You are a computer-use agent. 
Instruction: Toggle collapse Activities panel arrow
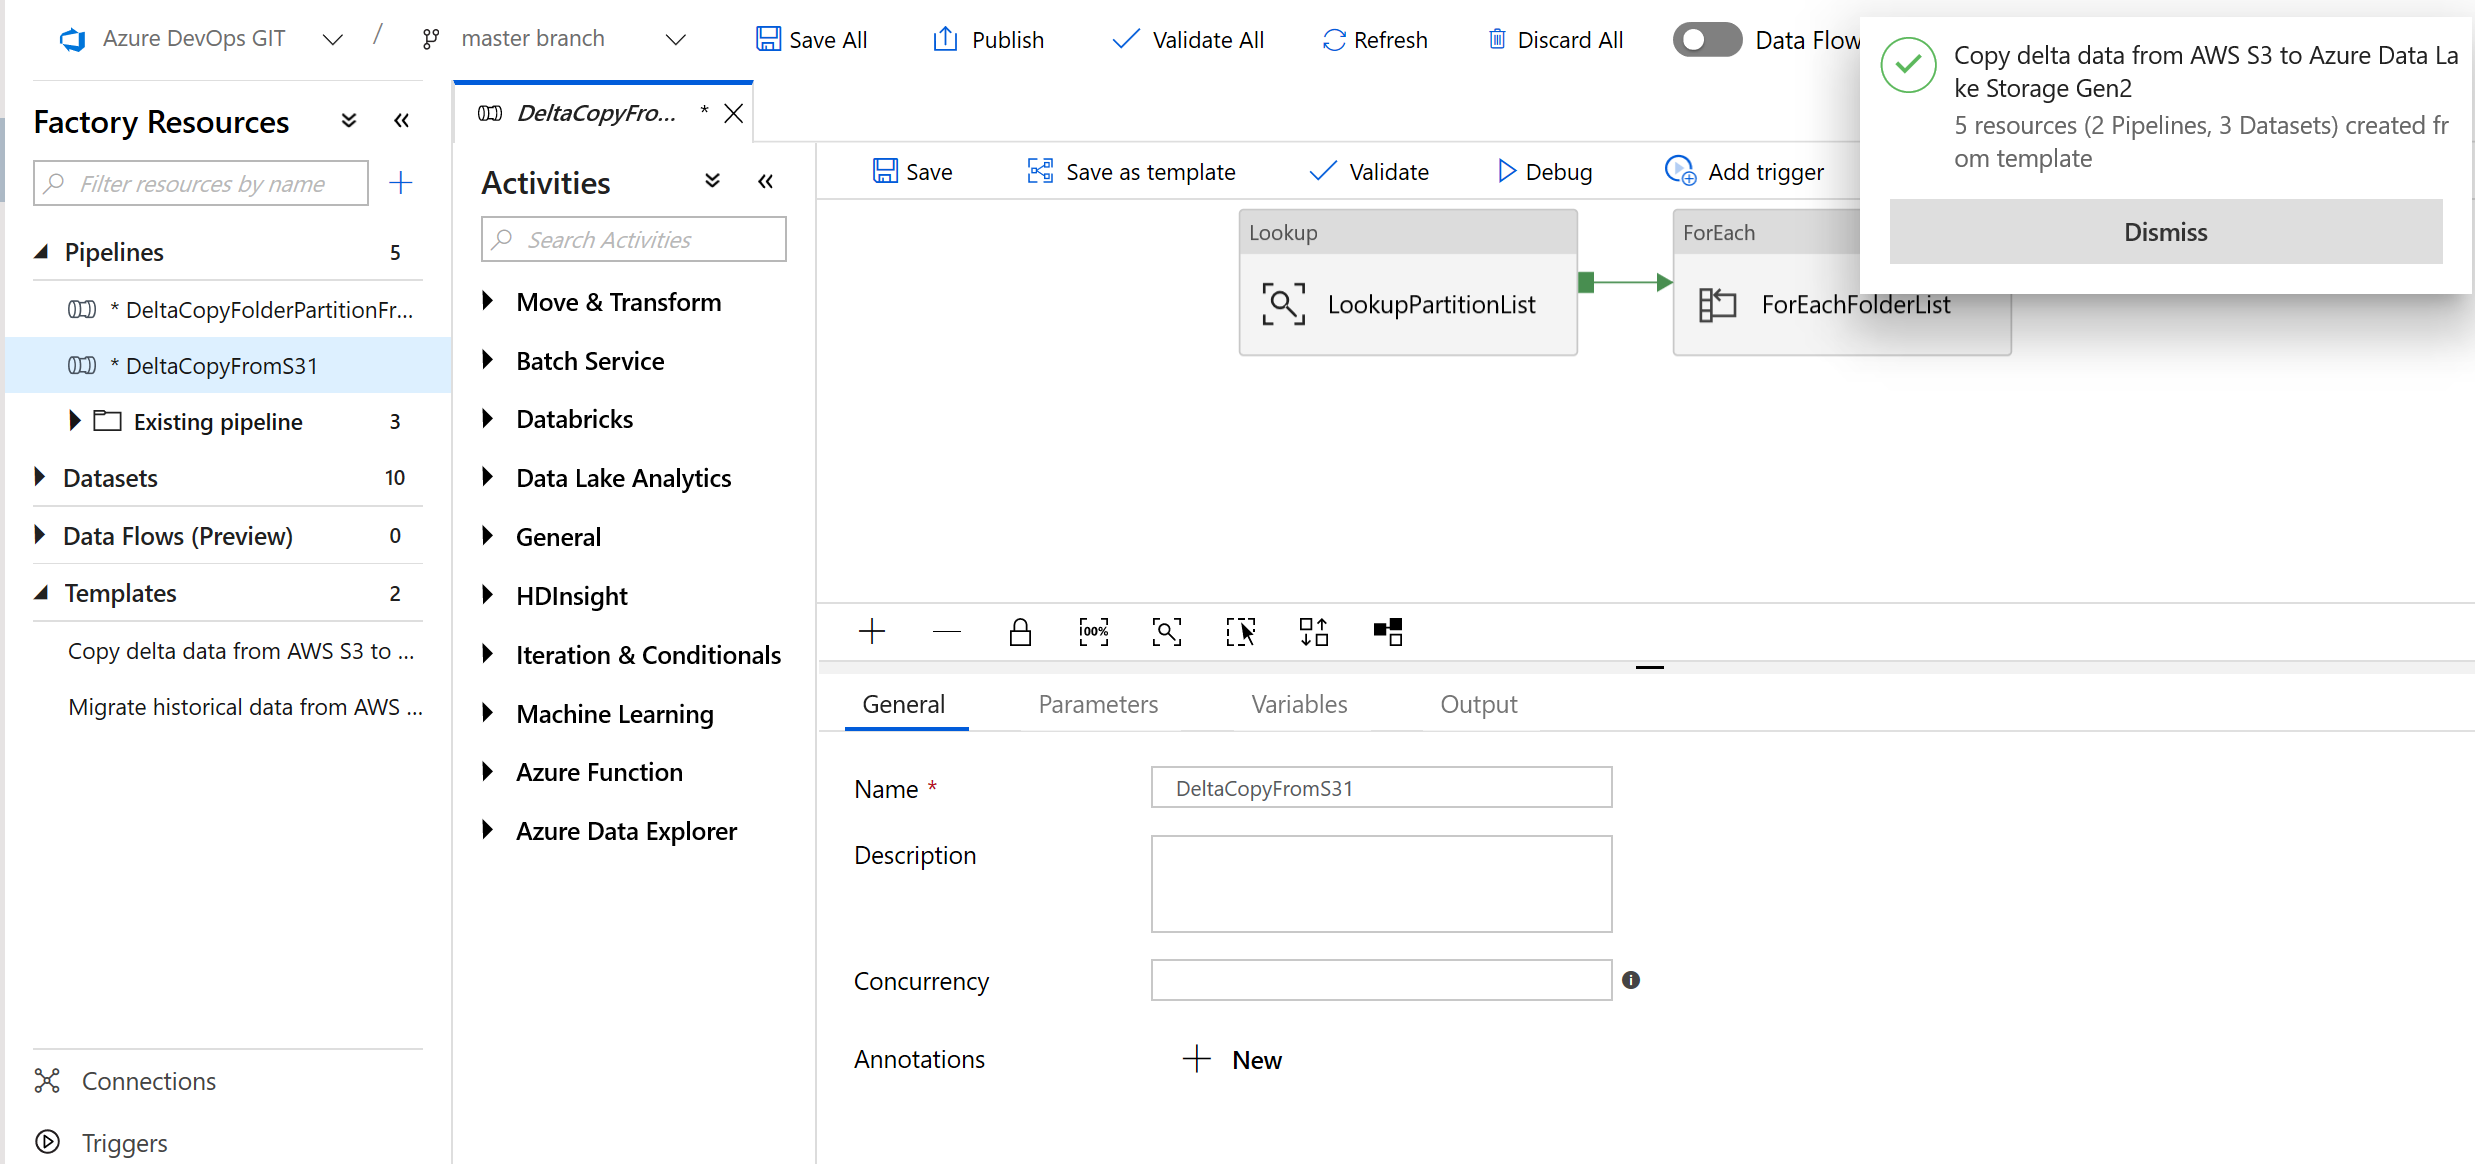coord(766,182)
